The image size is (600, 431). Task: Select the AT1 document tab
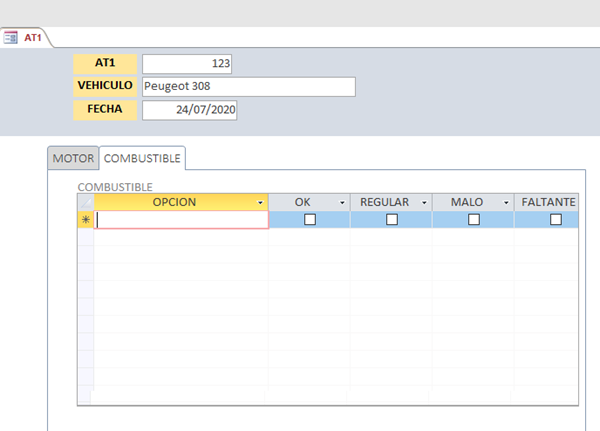pos(25,38)
